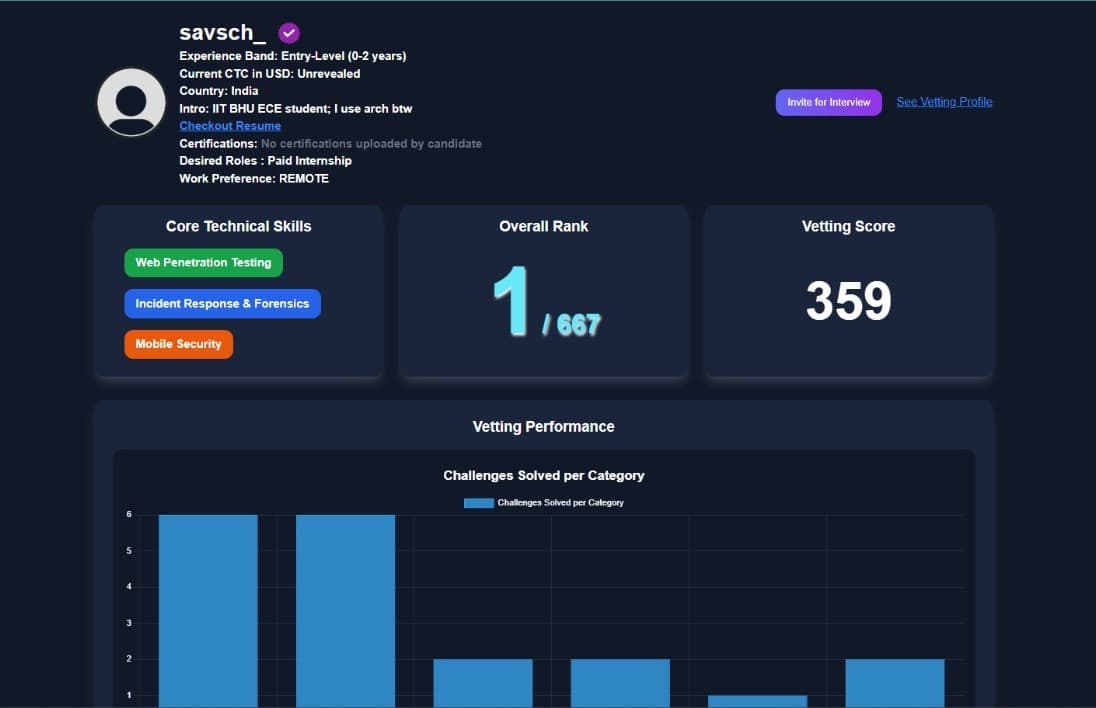Screen dimensions: 1096x708
Task: Select the Current CTC in USD: Unrevealed line
Action: click(270, 73)
